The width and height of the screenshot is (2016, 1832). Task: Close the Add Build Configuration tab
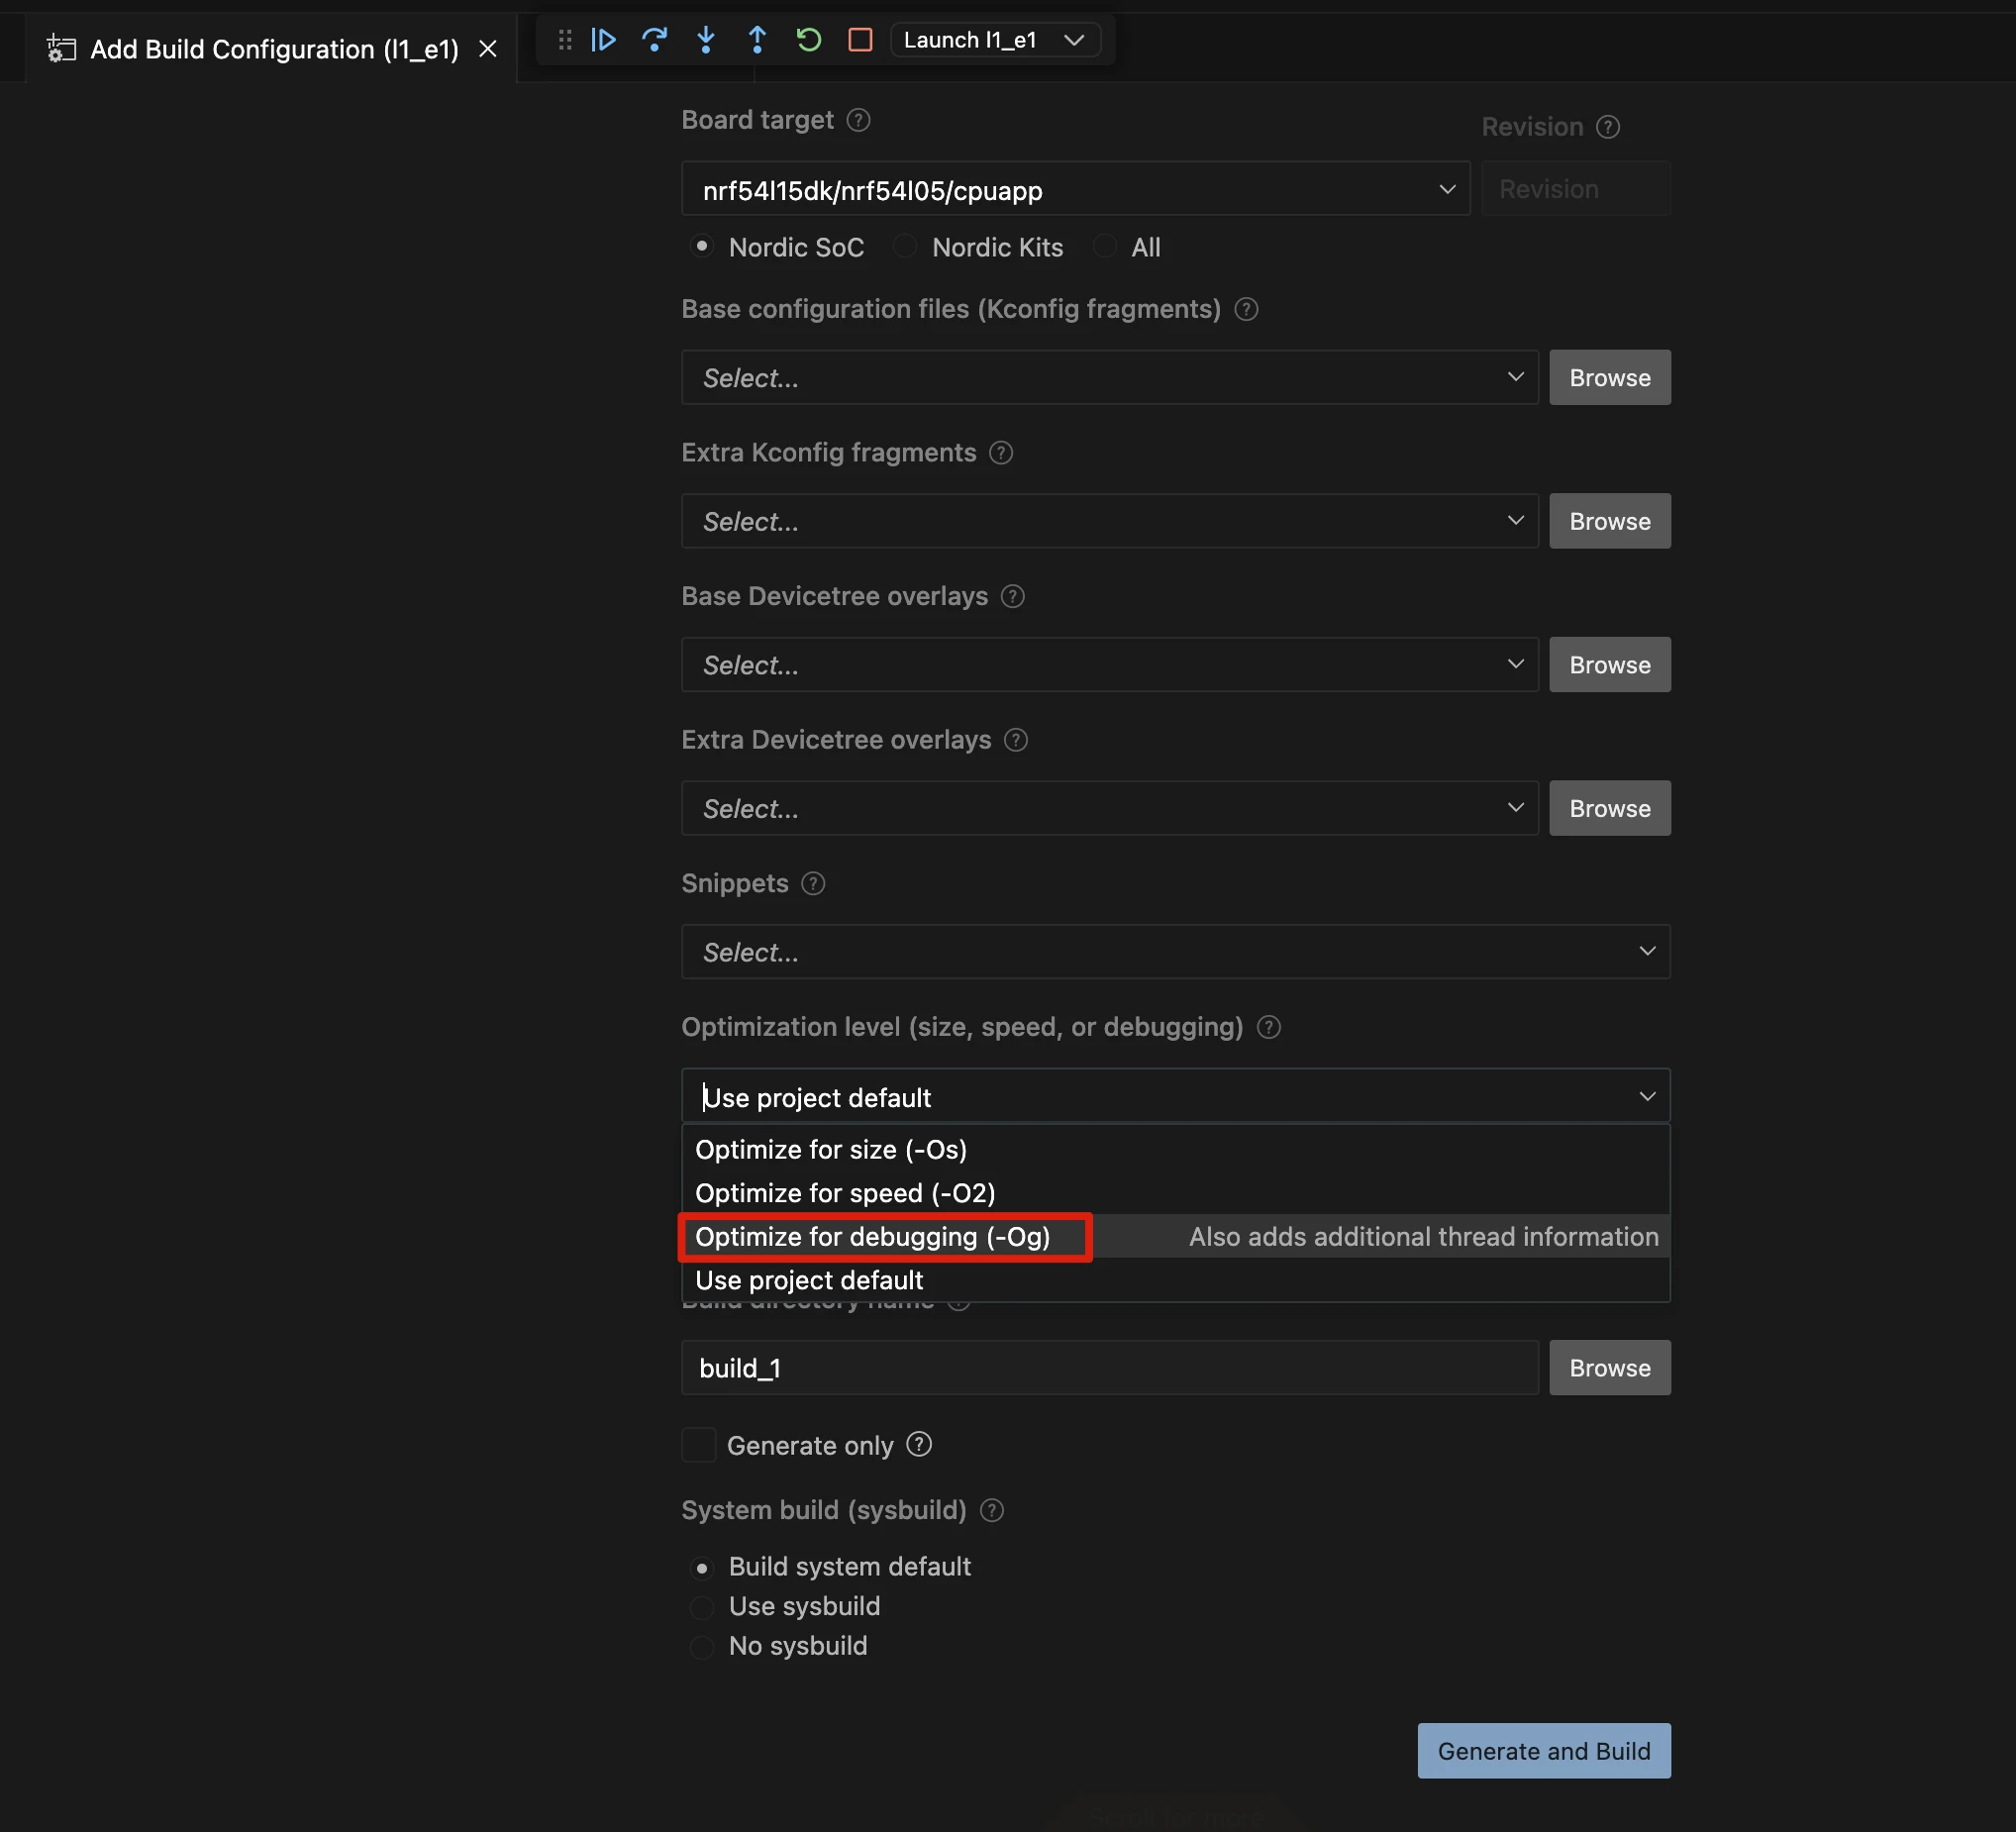(488, 49)
